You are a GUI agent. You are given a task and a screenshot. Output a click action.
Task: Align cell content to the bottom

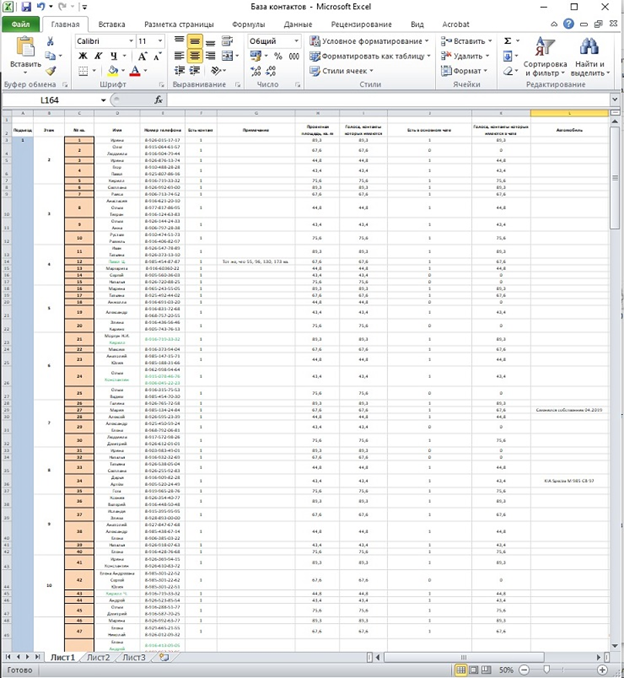click(210, 41)
